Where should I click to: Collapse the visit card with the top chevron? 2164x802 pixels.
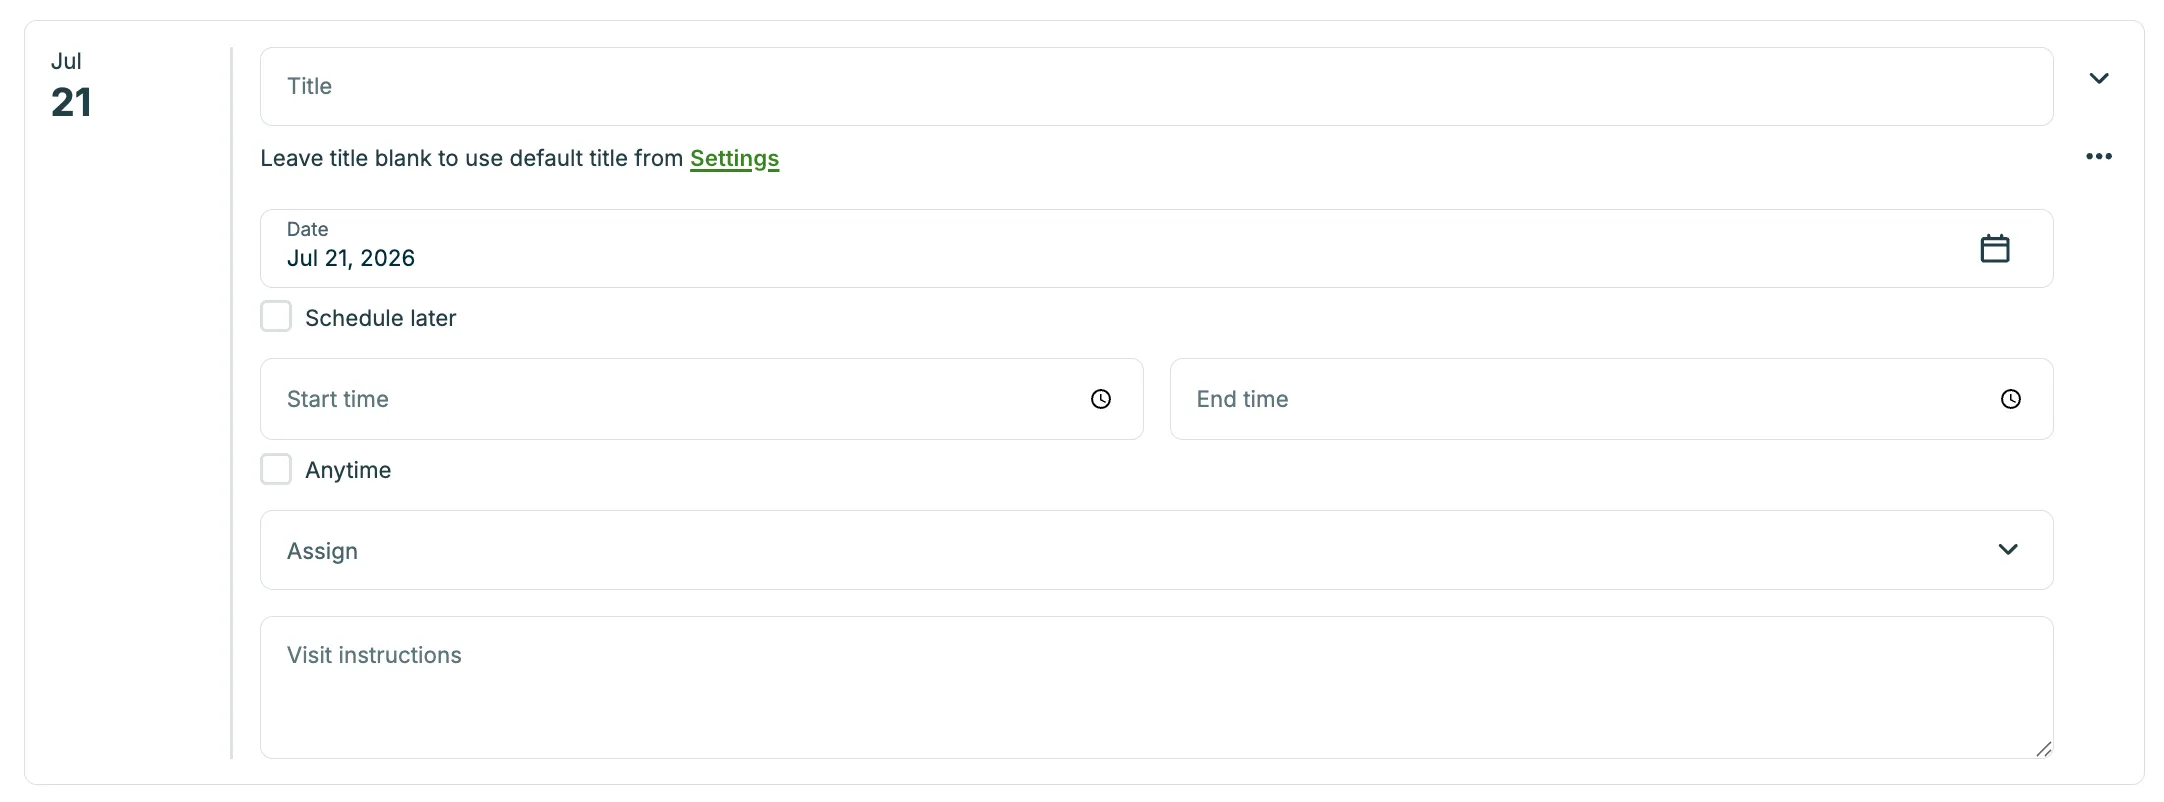click(x=2099, y=78)
